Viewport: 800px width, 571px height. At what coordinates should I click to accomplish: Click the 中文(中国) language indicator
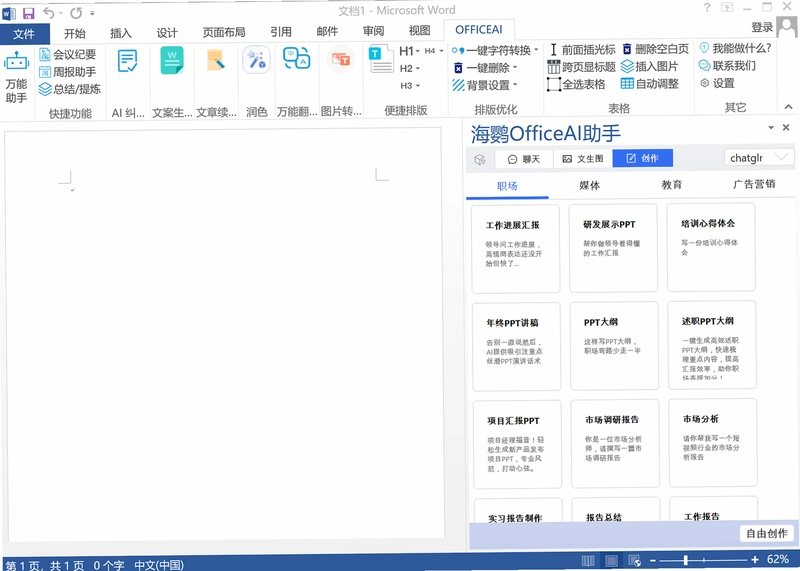(x=159, y=565)
